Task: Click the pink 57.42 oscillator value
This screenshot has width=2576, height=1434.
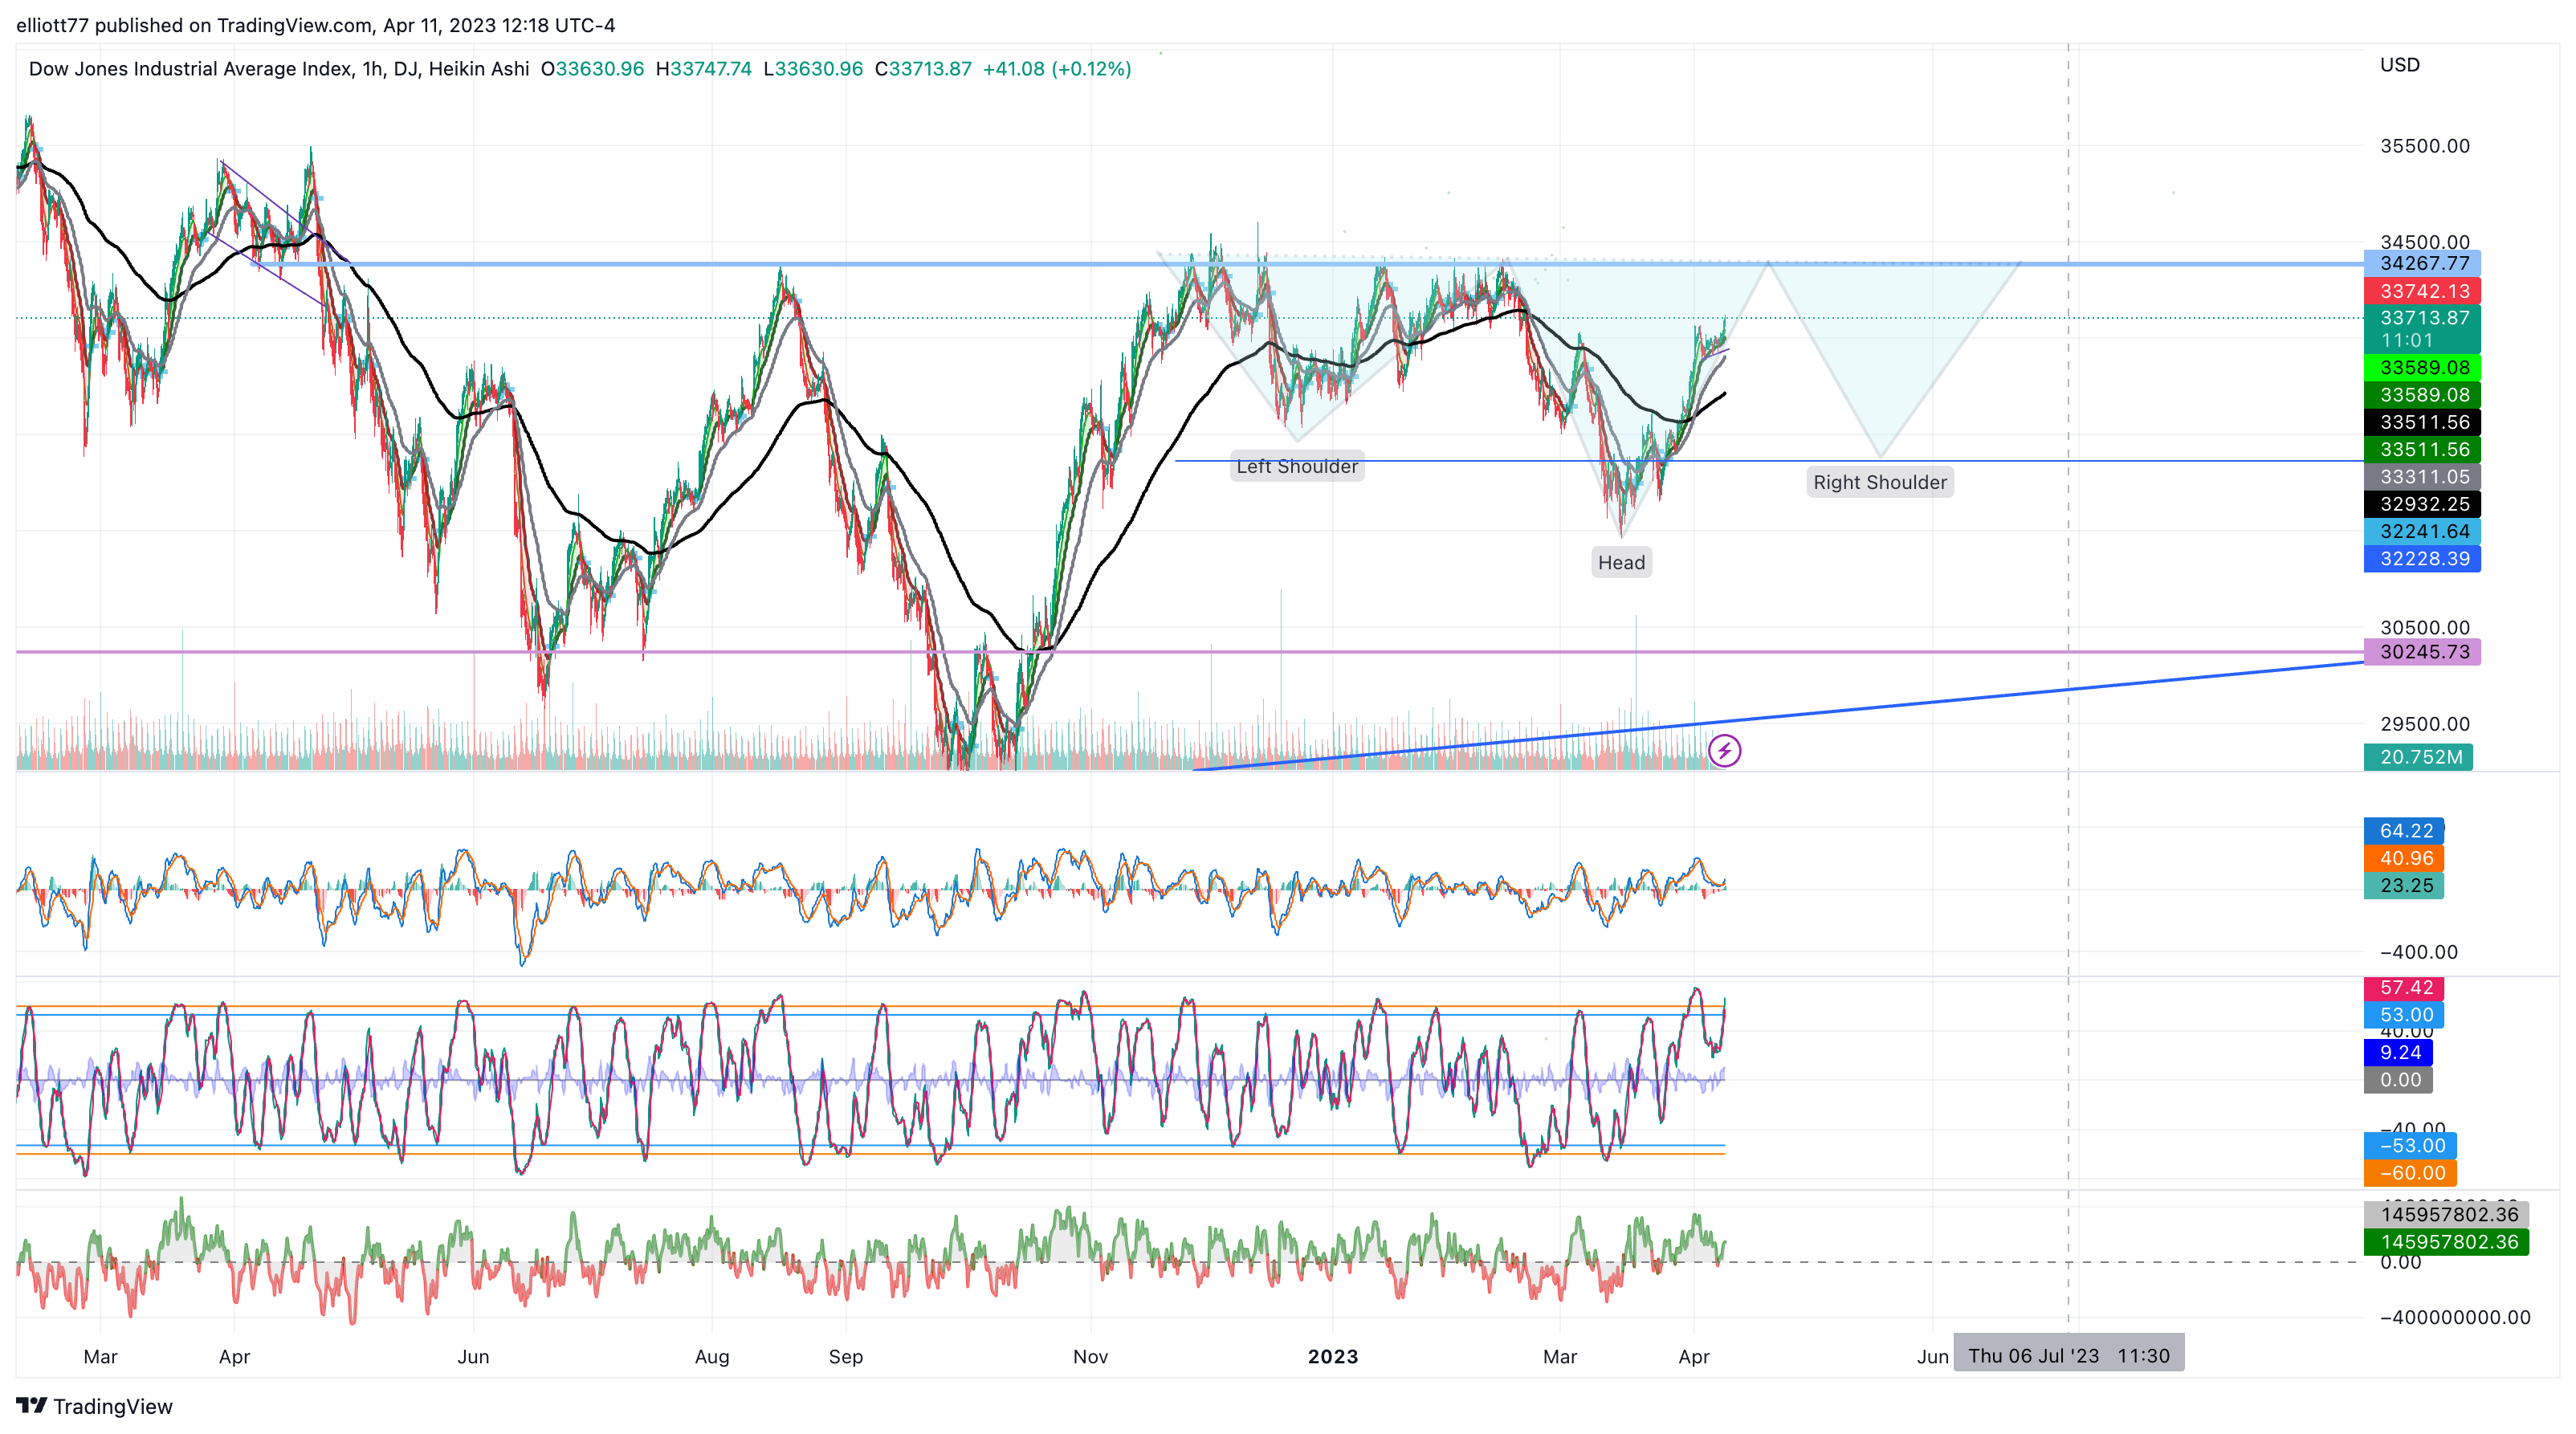Action: click(2404, 988)
